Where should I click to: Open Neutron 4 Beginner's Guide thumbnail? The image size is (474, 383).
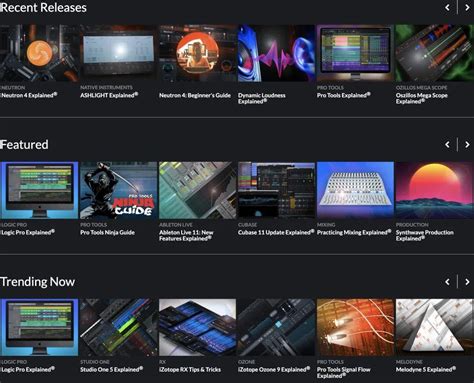197,53
